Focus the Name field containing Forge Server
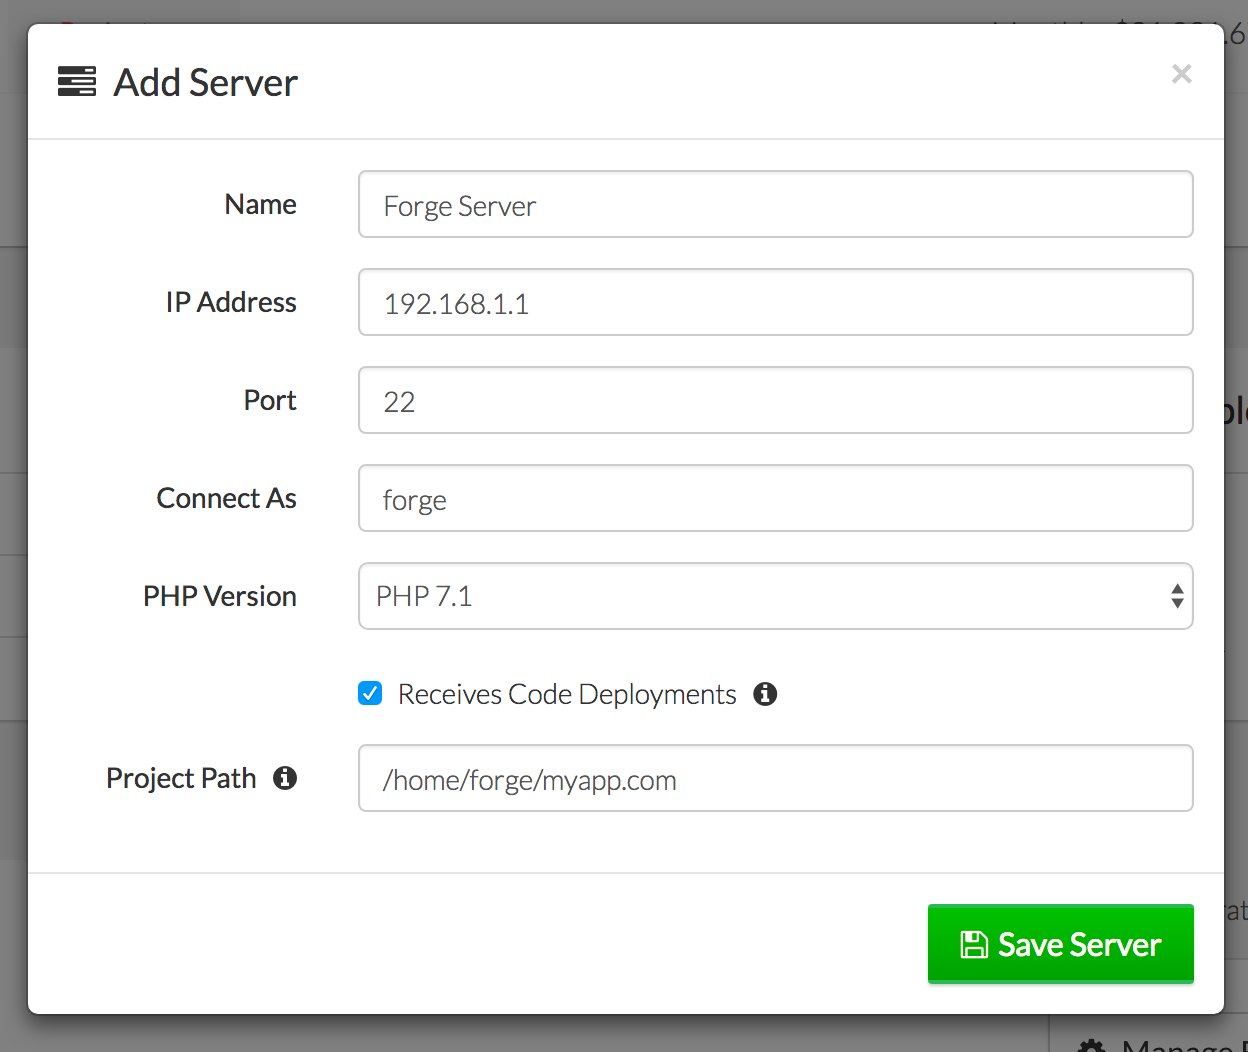This screenshot has width=1248, height=1052. click(775, 205)
